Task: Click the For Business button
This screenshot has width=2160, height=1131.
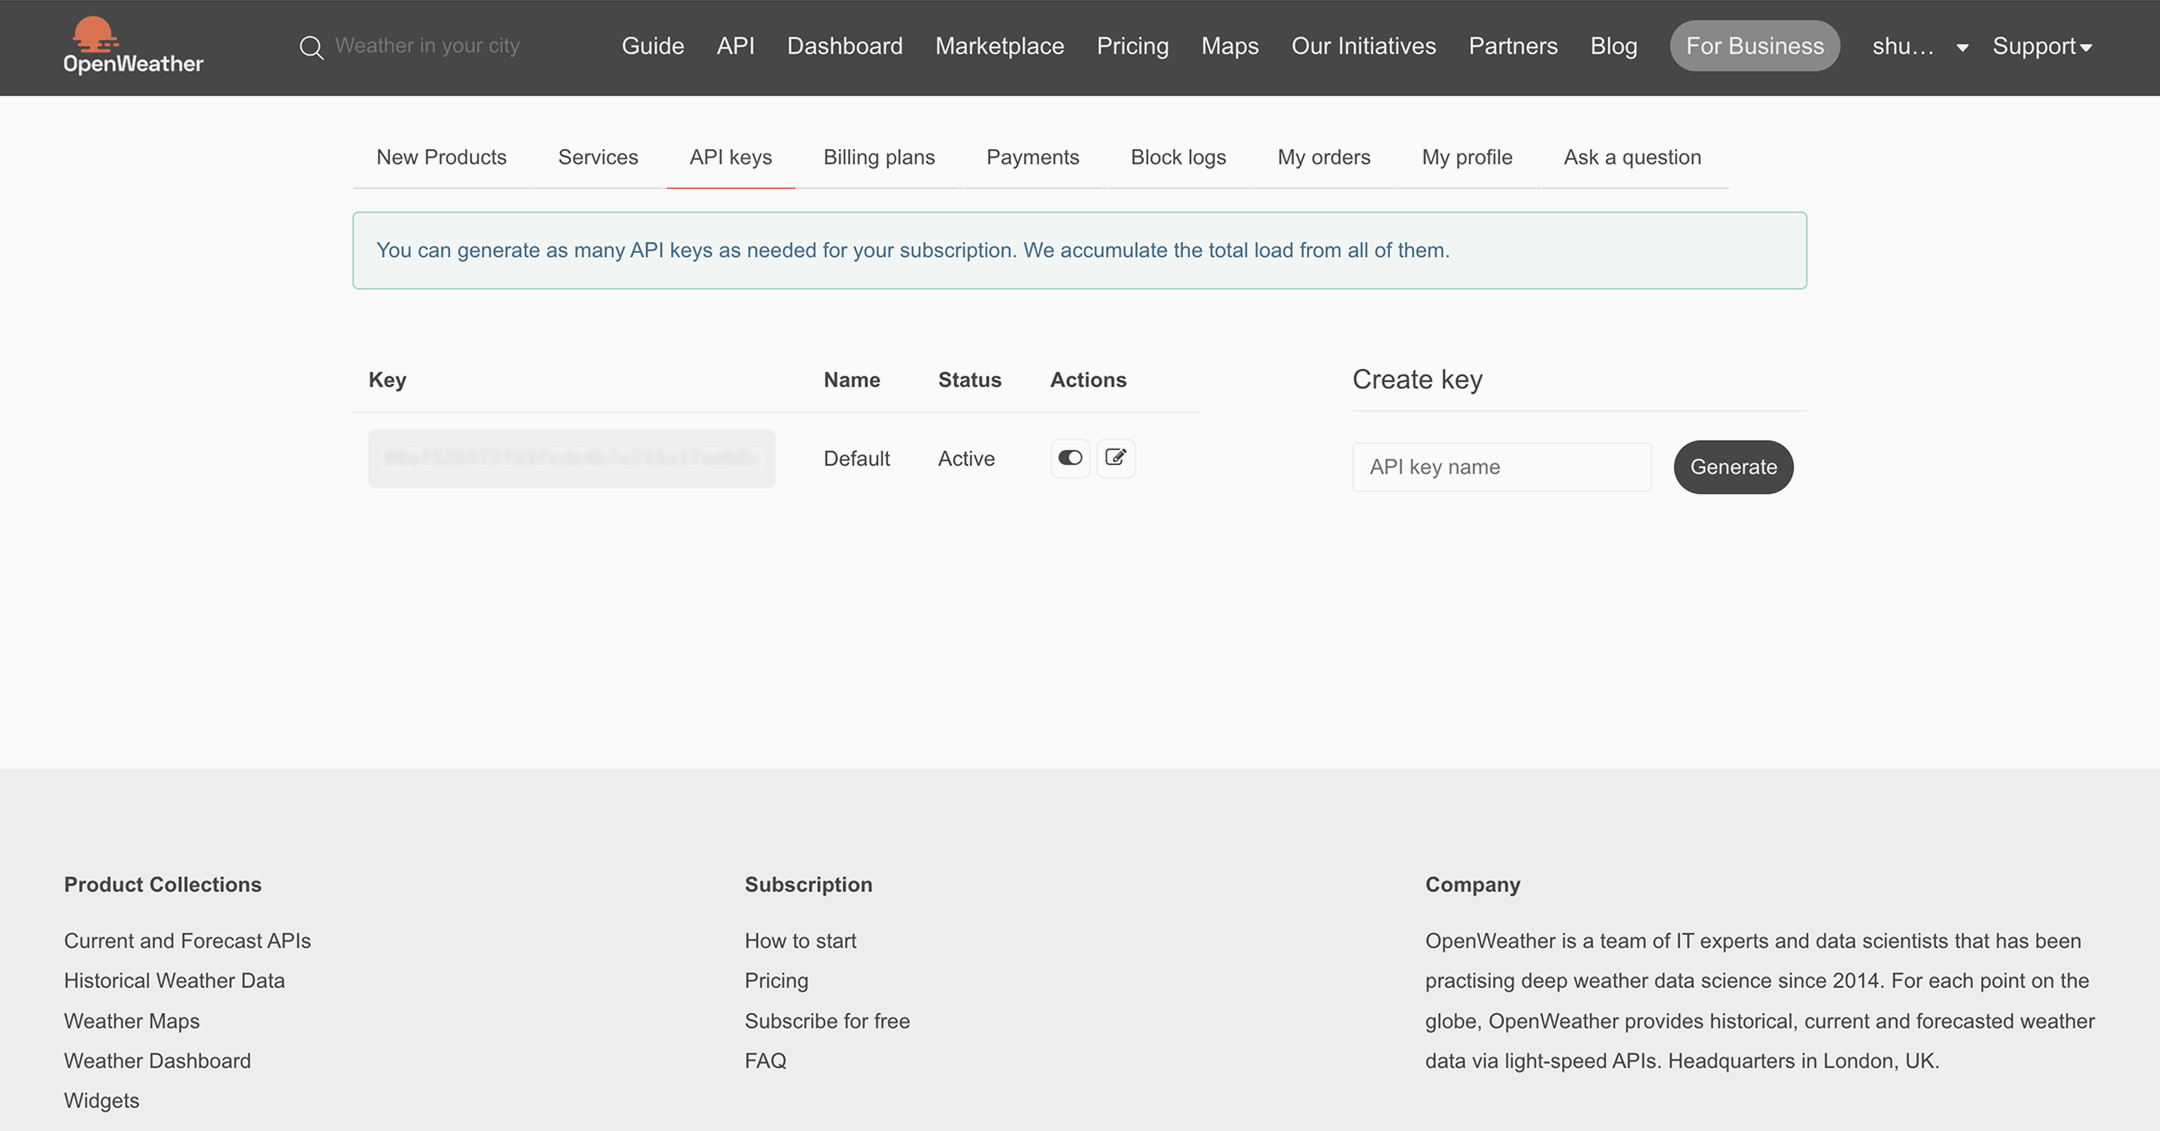Action: pyautogui.click(x=1754, y=46)
